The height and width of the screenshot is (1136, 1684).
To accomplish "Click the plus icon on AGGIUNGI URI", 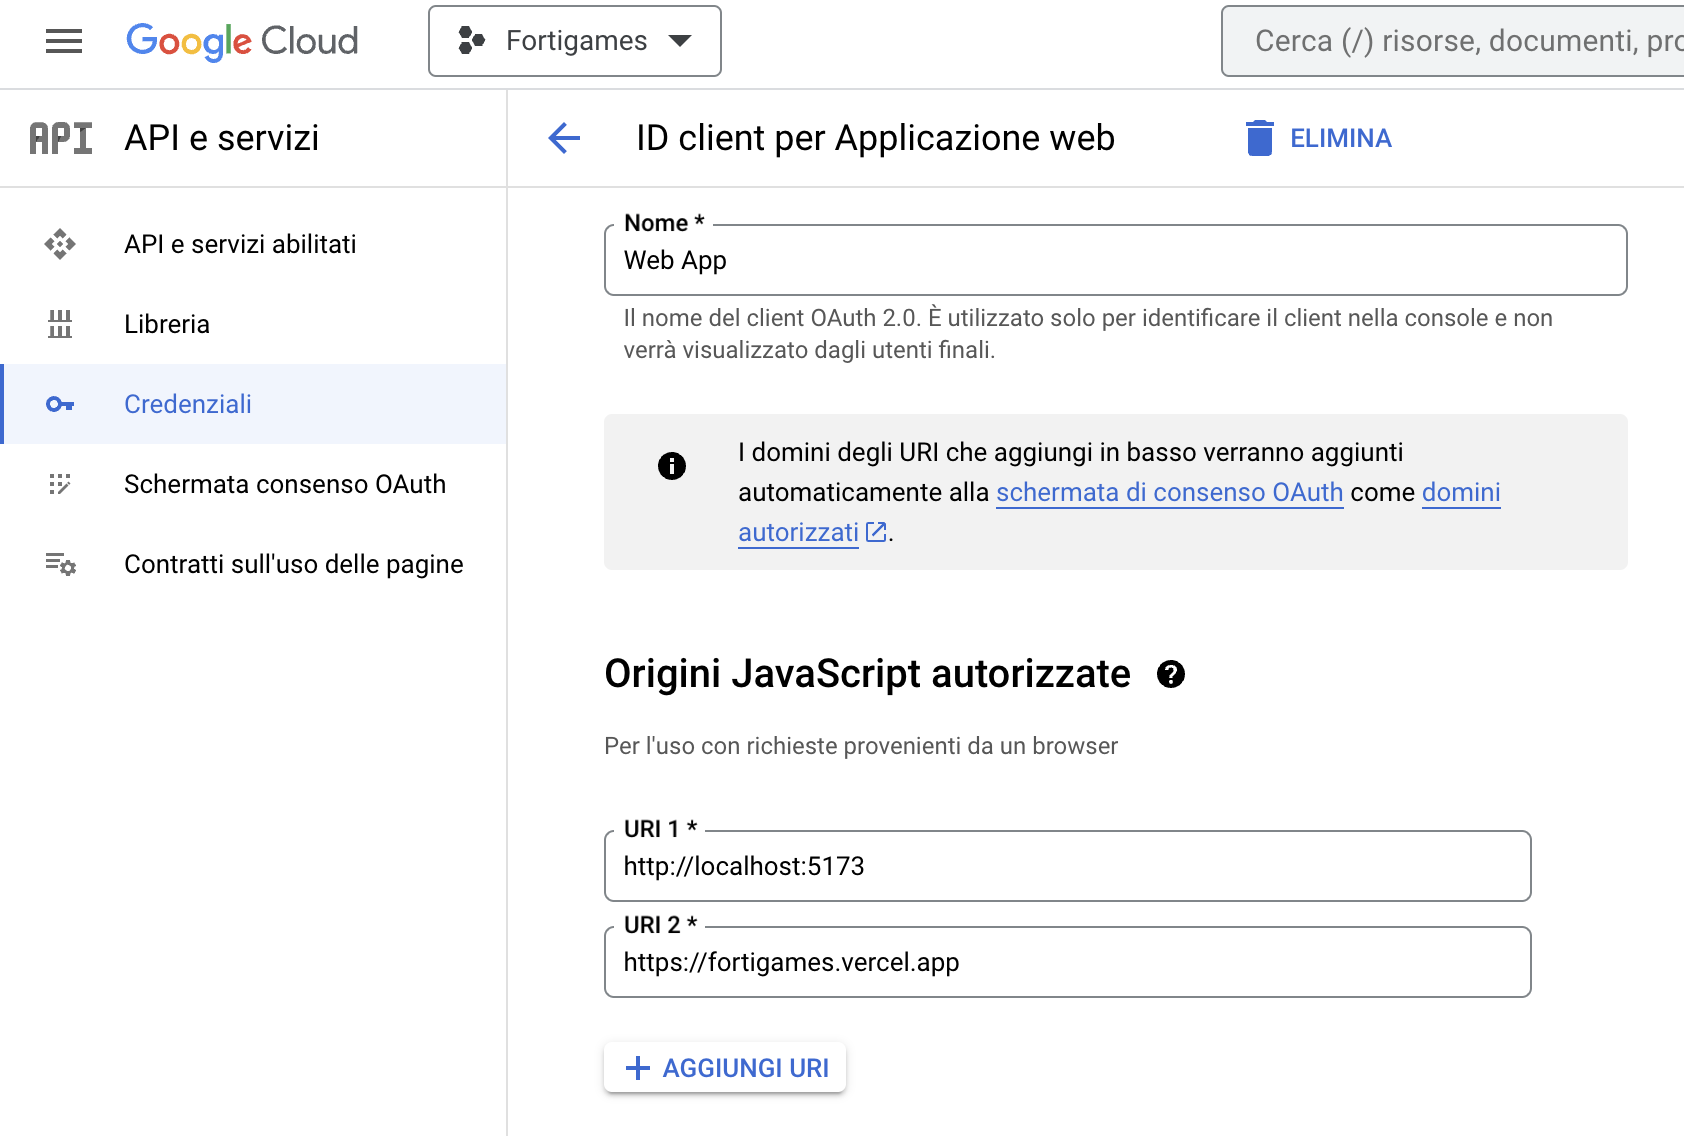I will [637, 1068].
